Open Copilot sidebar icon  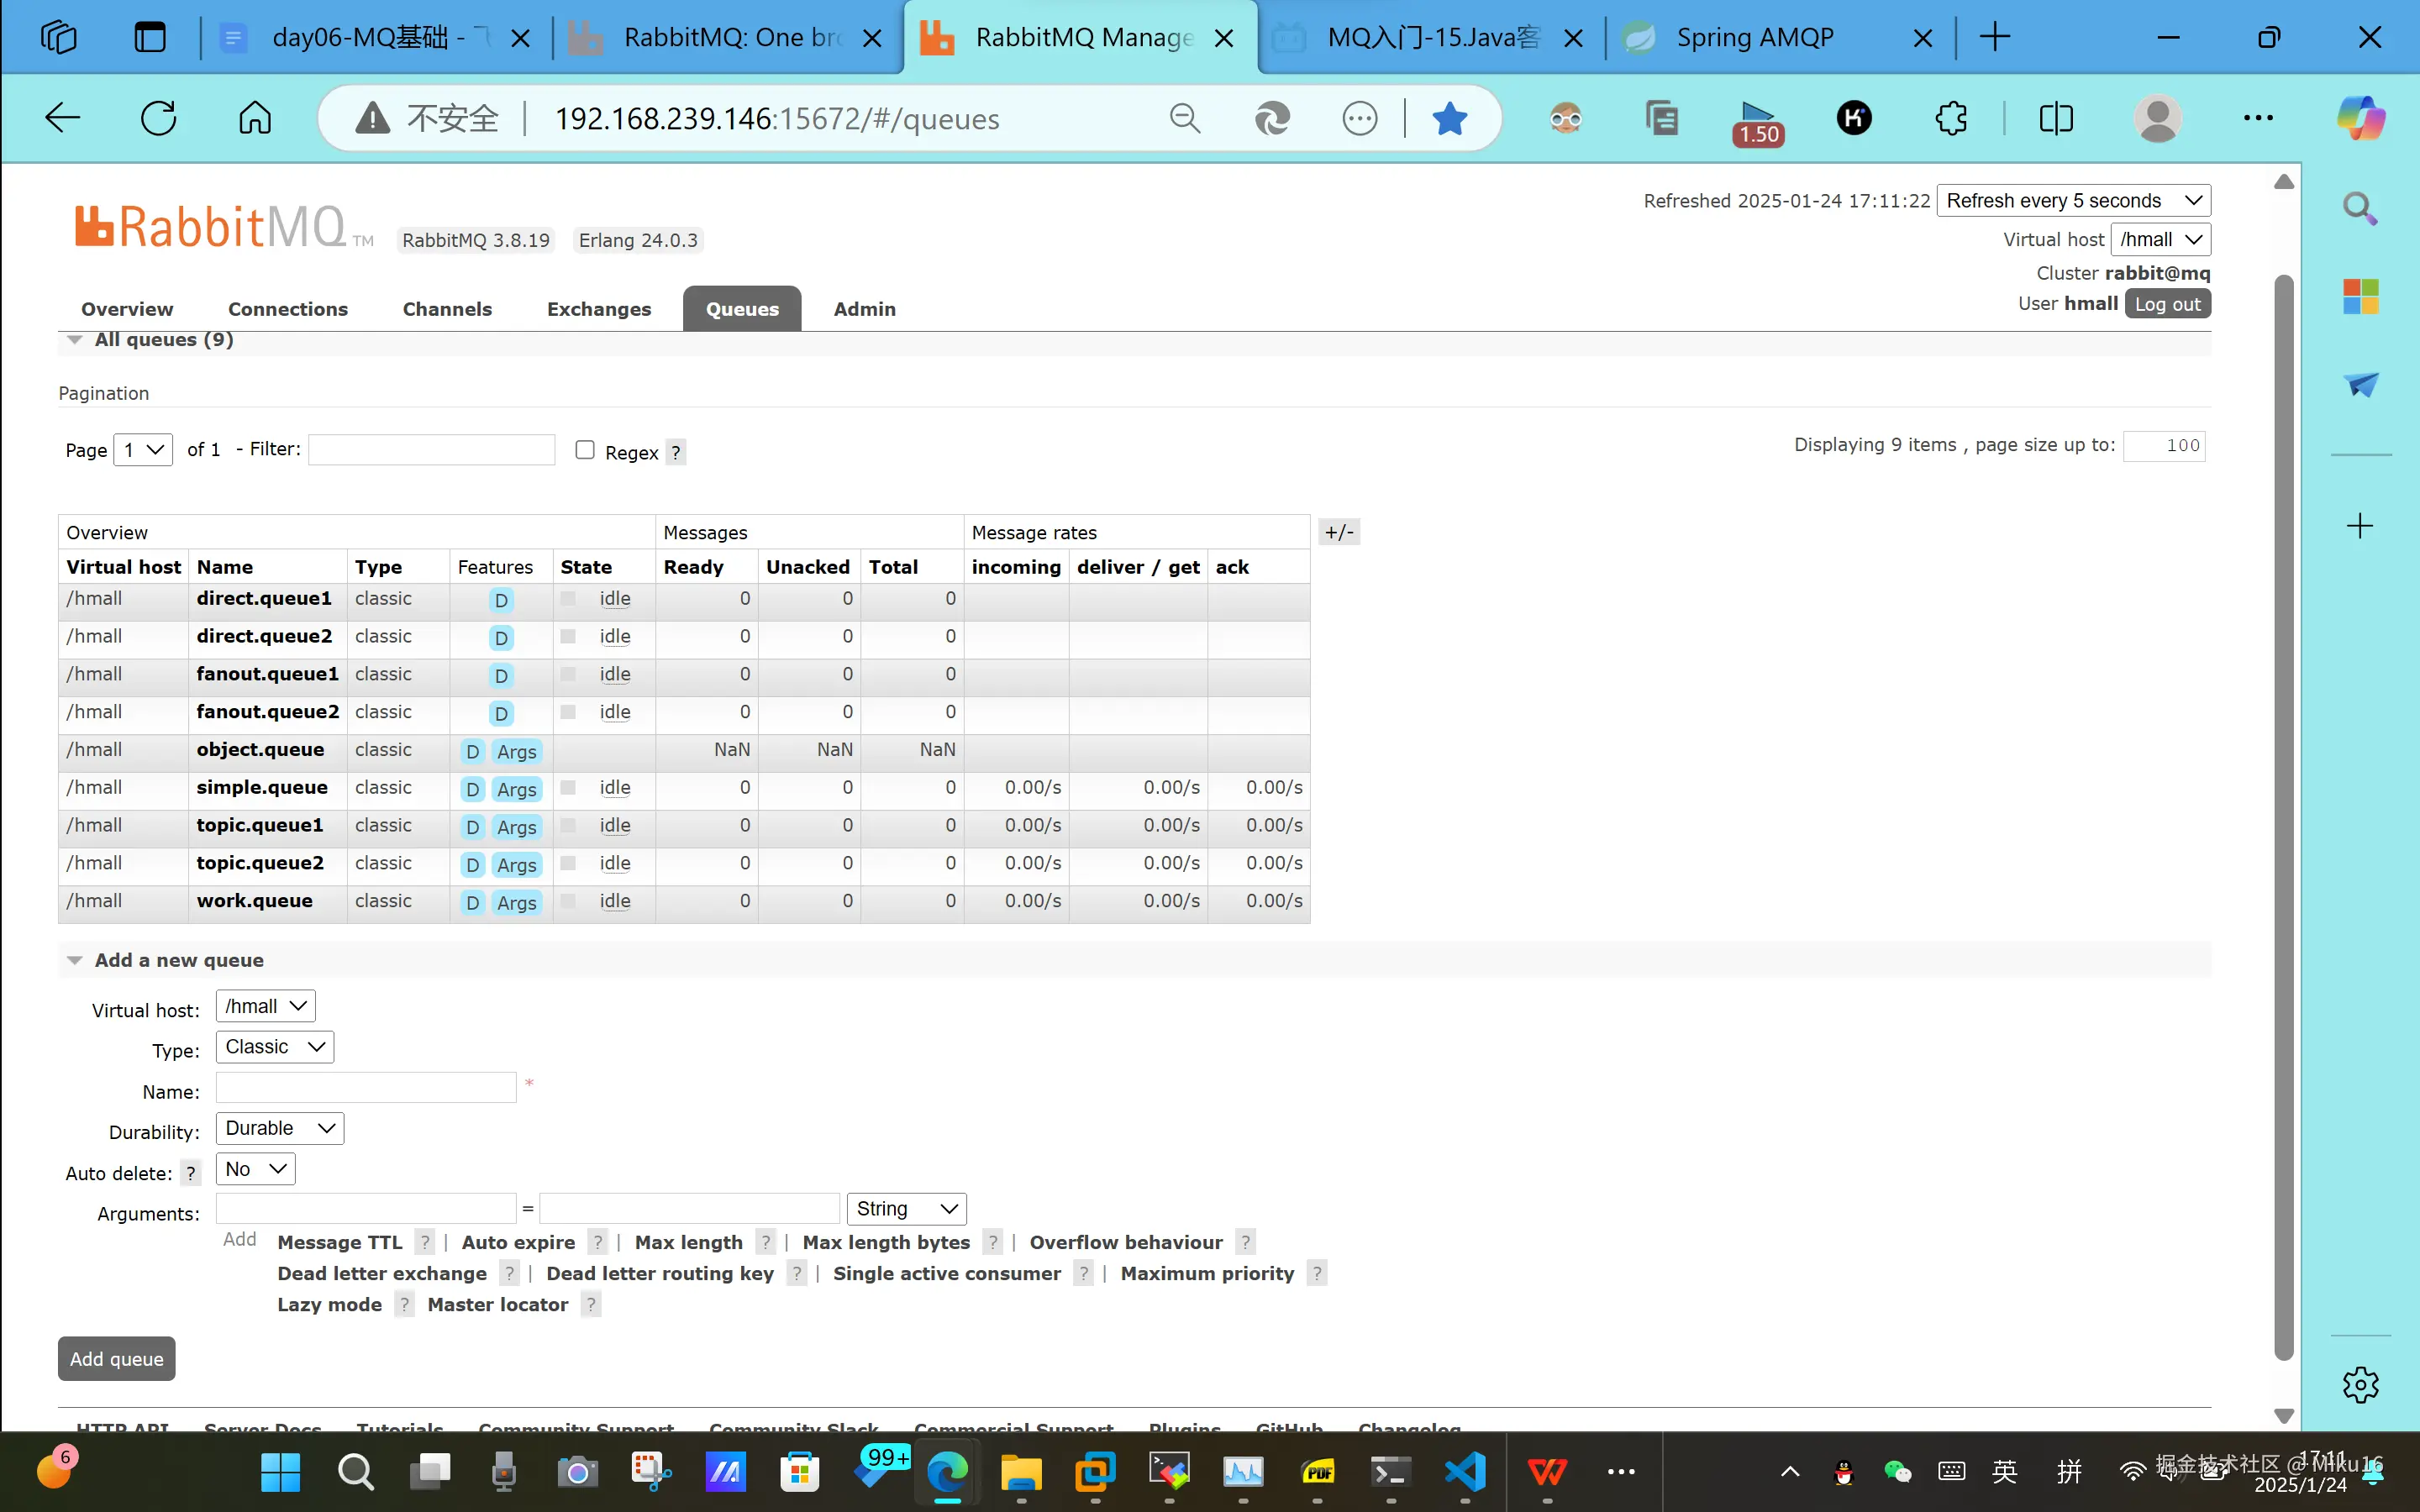[x=2360, y=118]
